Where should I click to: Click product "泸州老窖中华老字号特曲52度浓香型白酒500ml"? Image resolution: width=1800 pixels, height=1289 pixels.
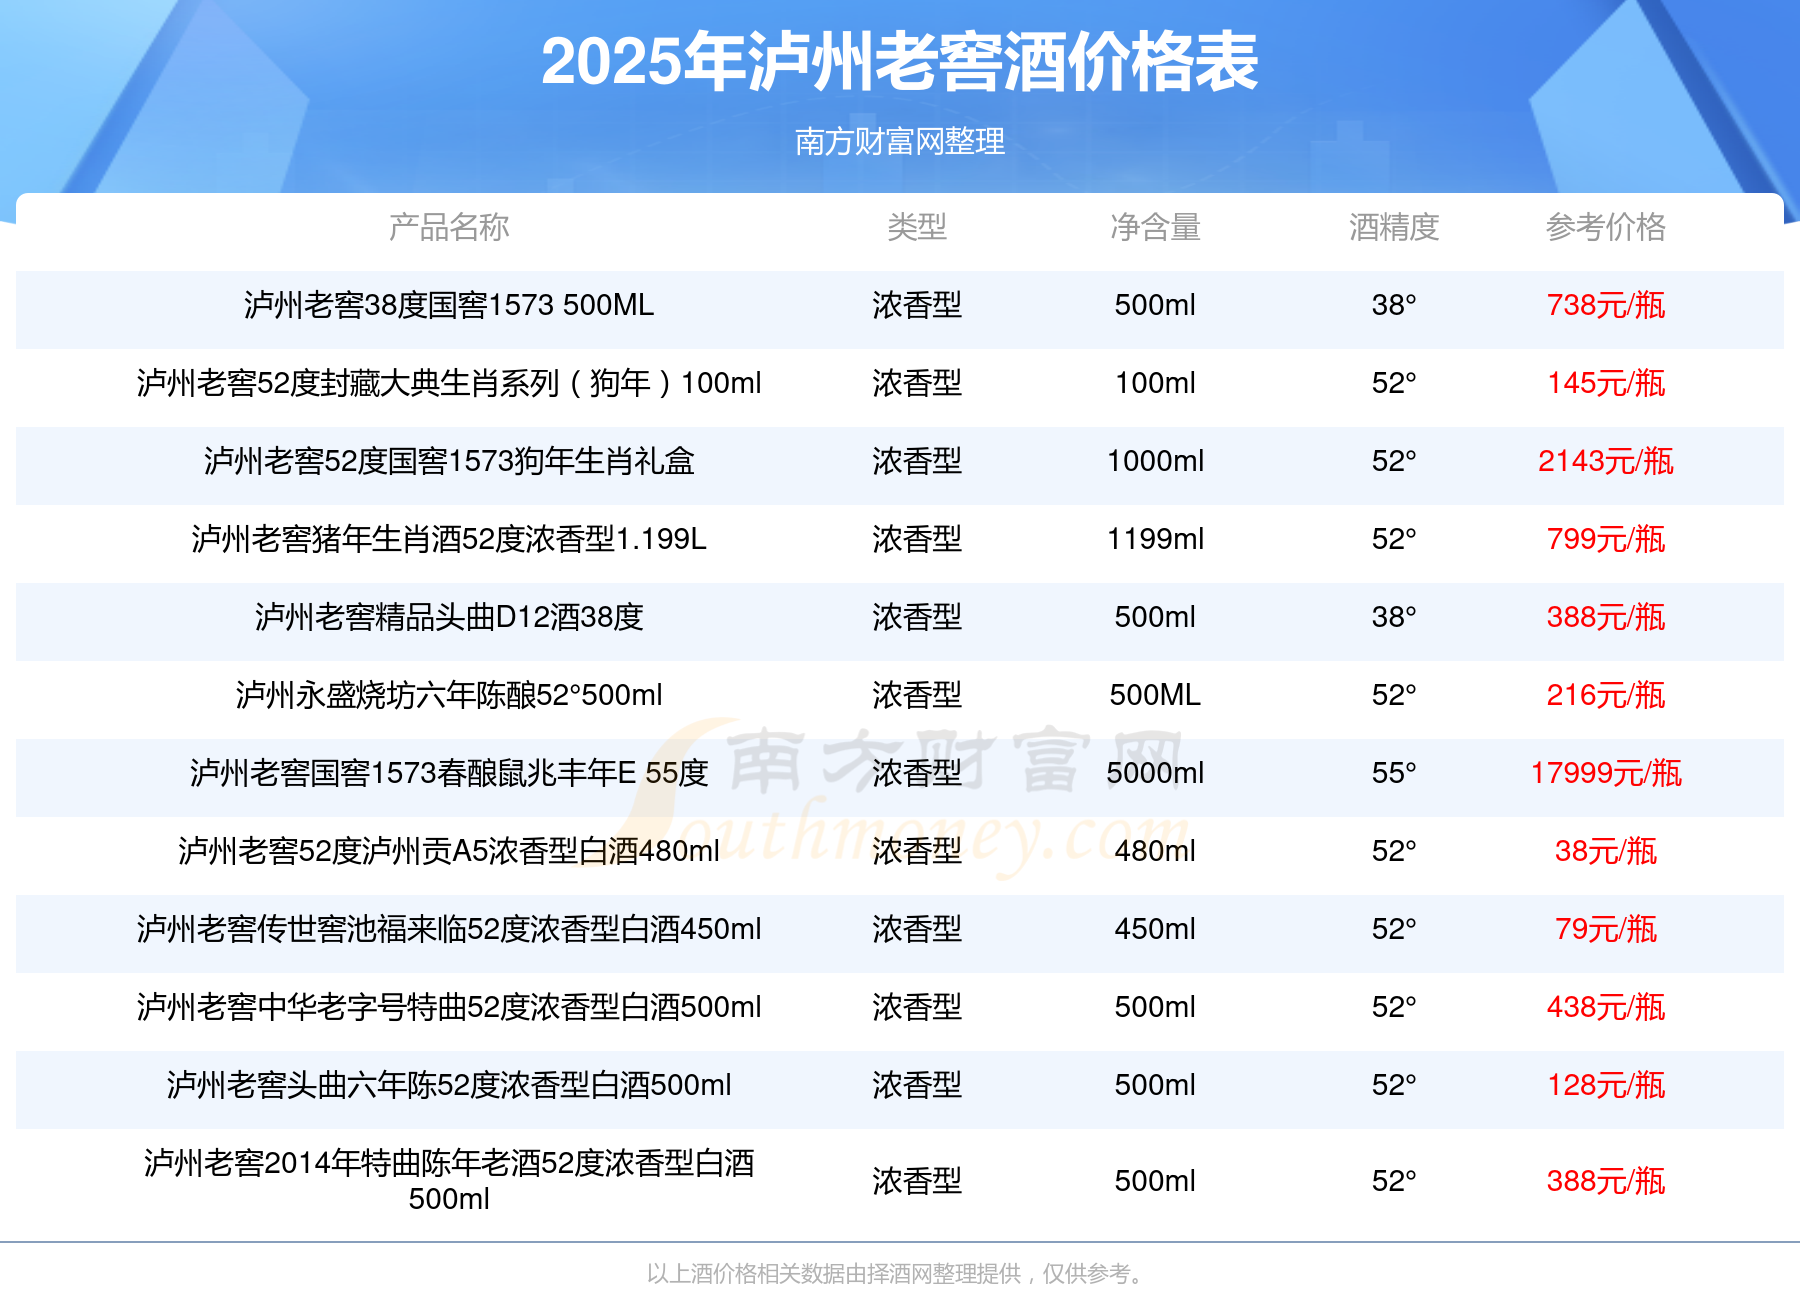[x=449, y=1007]
